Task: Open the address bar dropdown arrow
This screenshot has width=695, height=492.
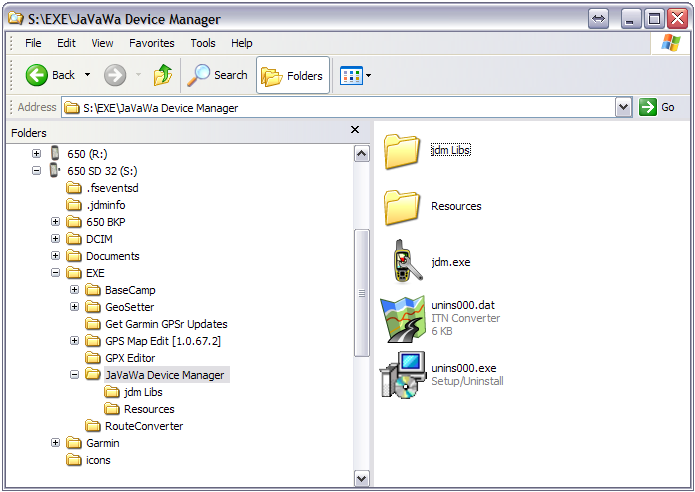Action: point(624,107)
